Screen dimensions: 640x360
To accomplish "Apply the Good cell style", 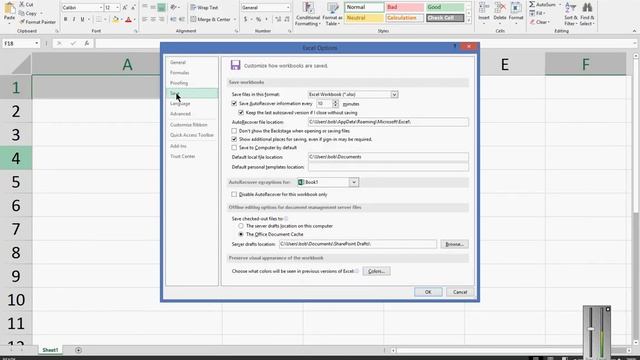I will 445,7.
